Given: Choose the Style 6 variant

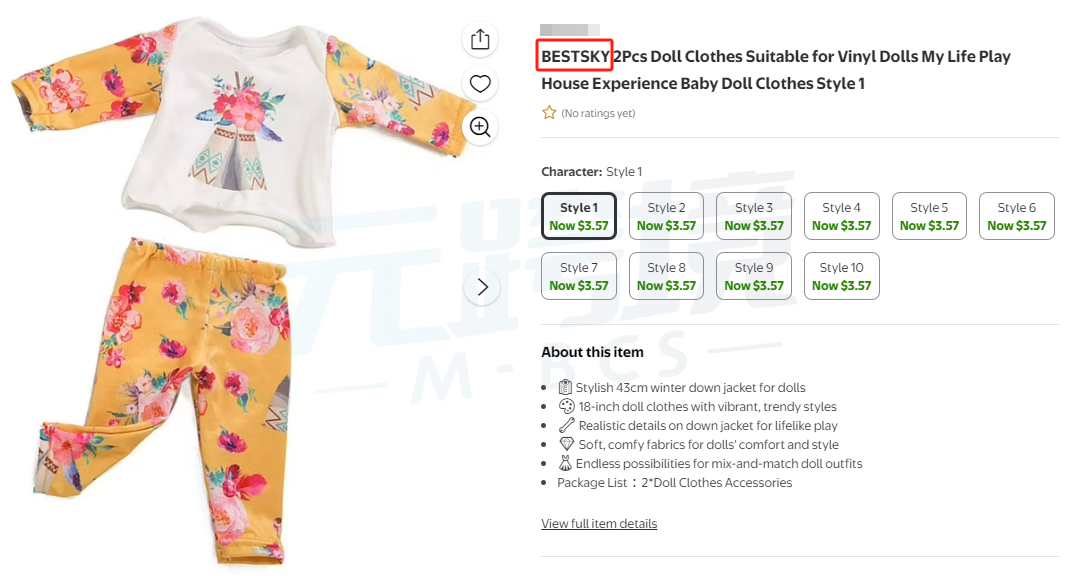Looking at the screenshot, I should tap(1016, 216).
